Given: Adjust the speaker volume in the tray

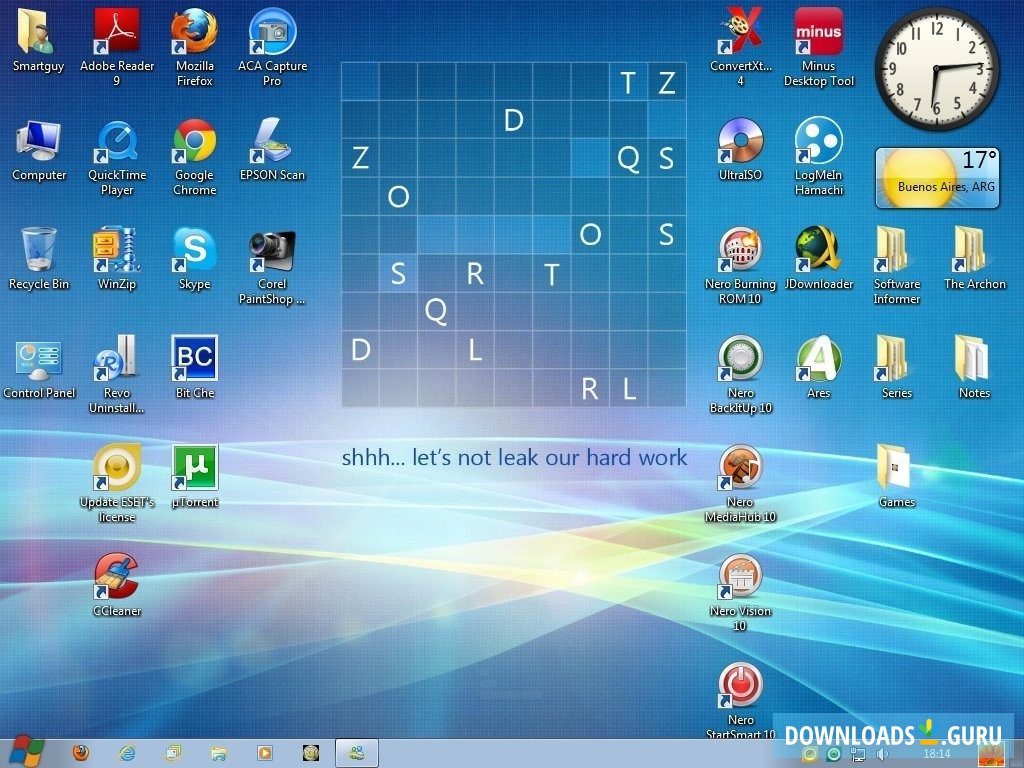Looking at the screenshot, I should pos(882,752).
